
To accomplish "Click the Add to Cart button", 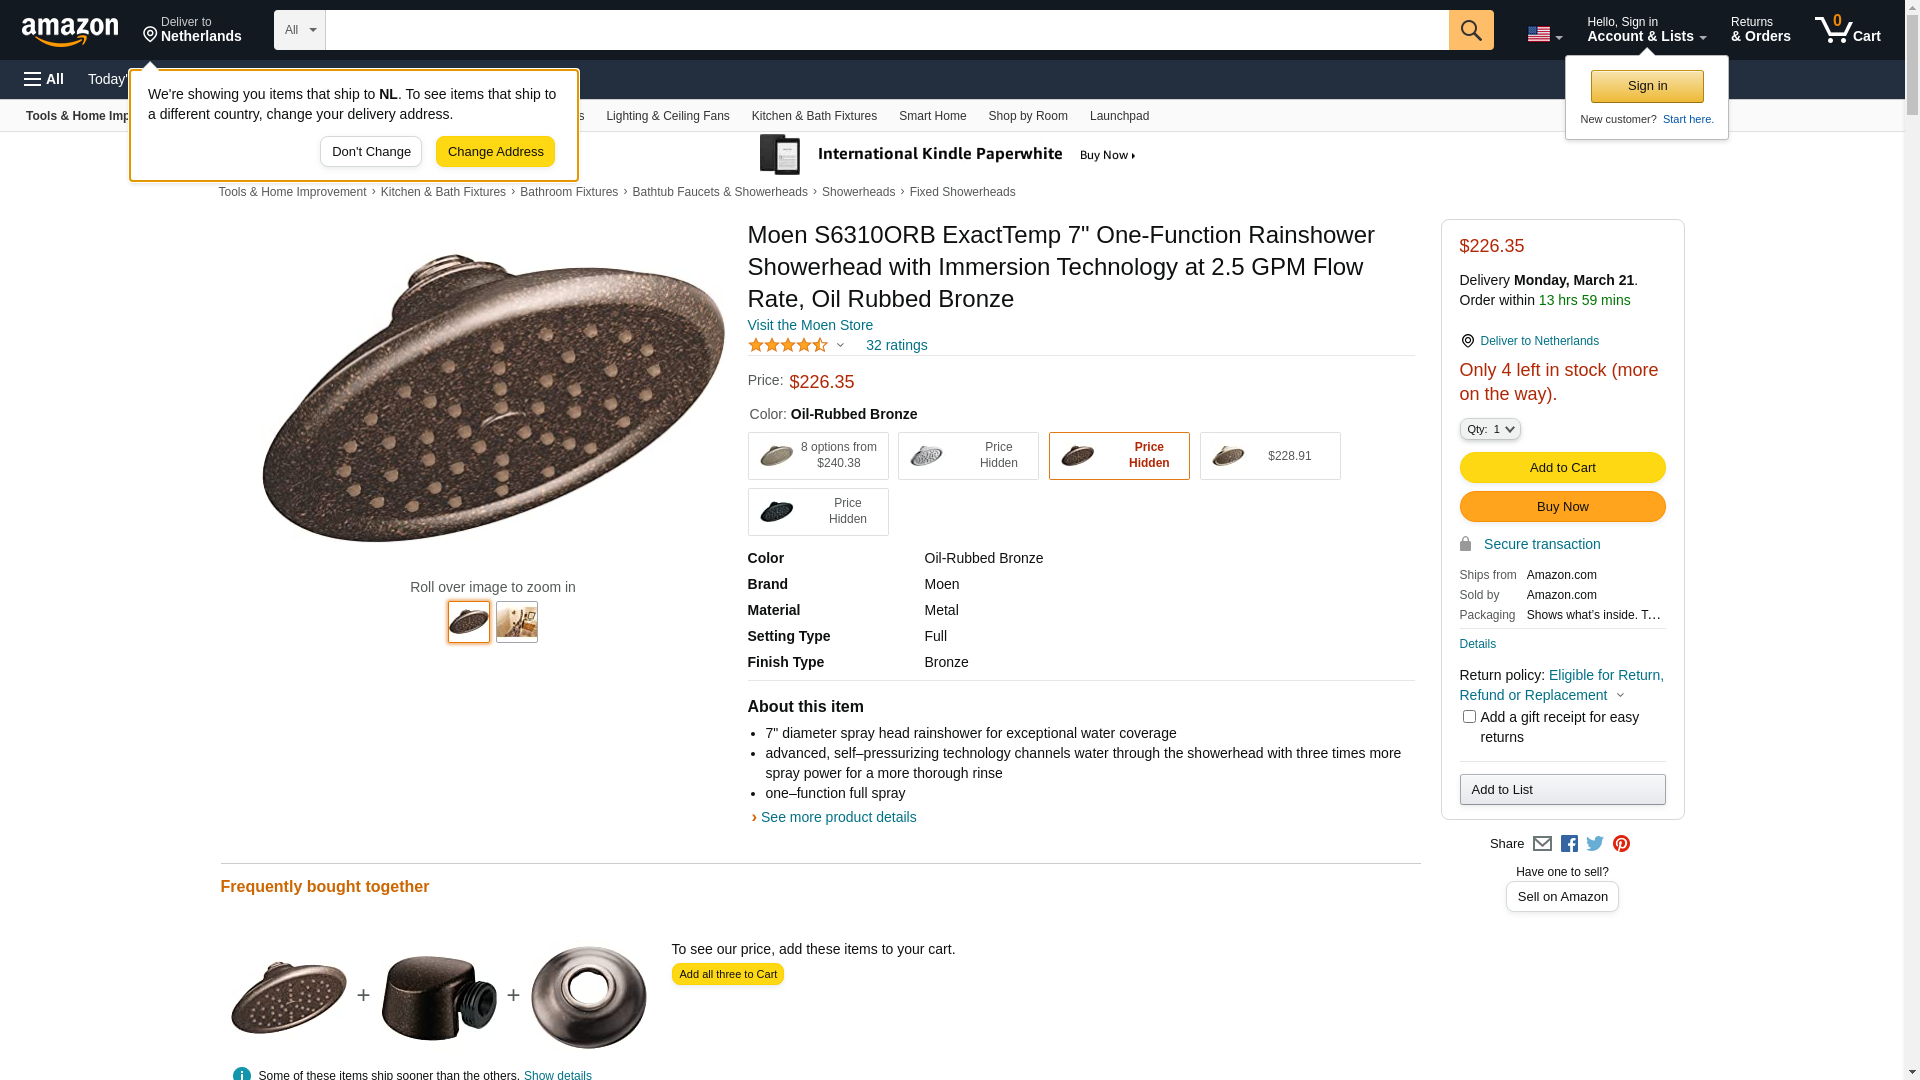I will coord(1562,468).
